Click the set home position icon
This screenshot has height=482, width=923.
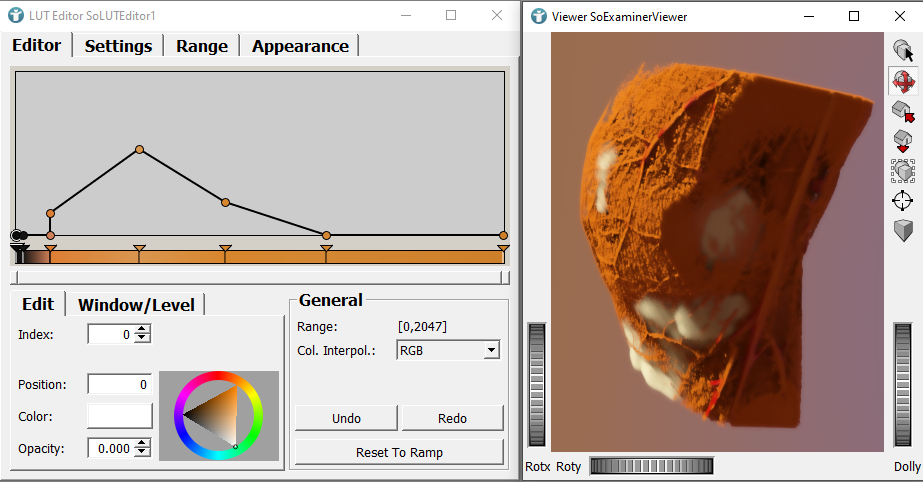click(x=903, y=141)
